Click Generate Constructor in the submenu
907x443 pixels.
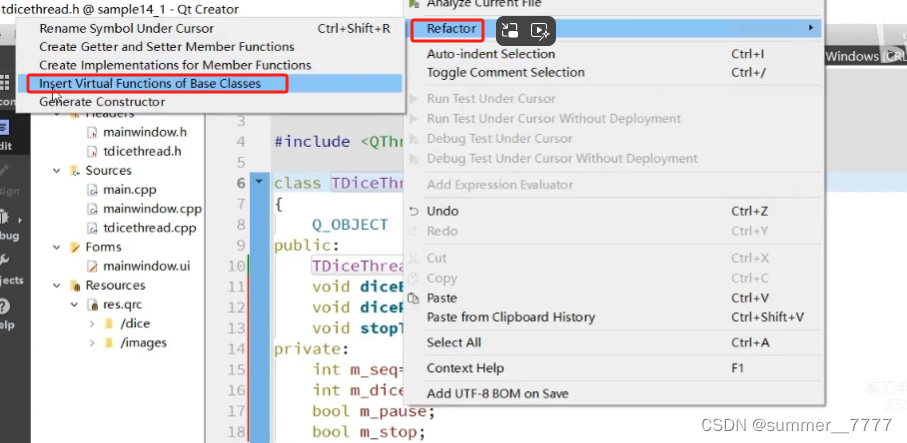[x=209, y=102]
